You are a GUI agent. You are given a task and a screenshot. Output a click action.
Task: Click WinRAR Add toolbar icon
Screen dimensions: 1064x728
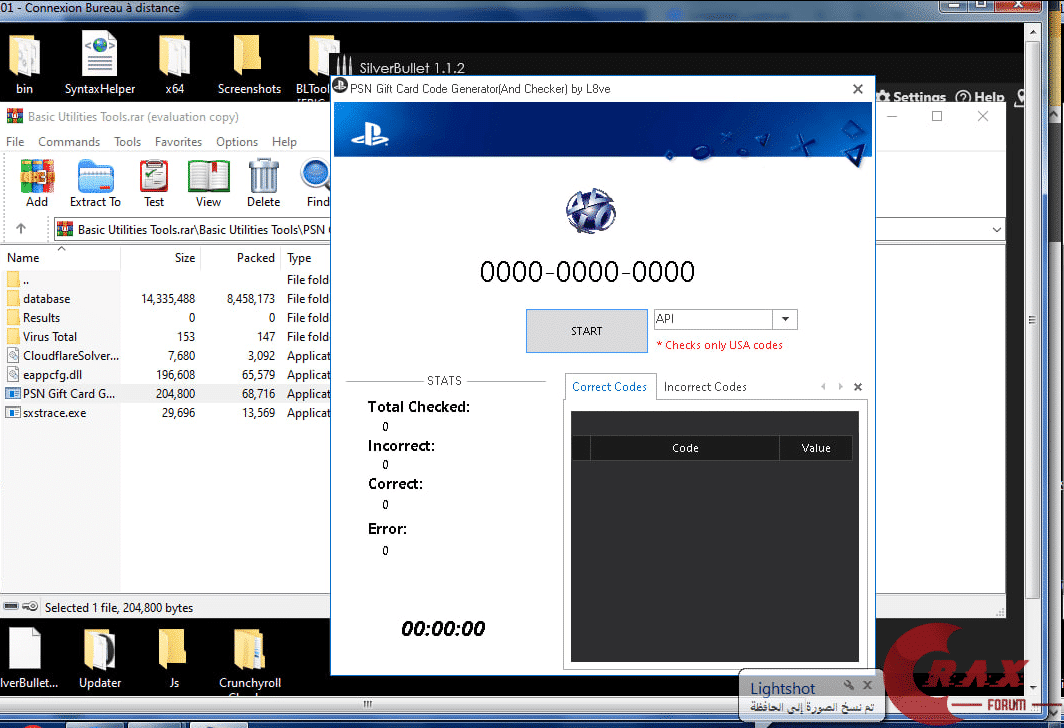tap(37, 183)
